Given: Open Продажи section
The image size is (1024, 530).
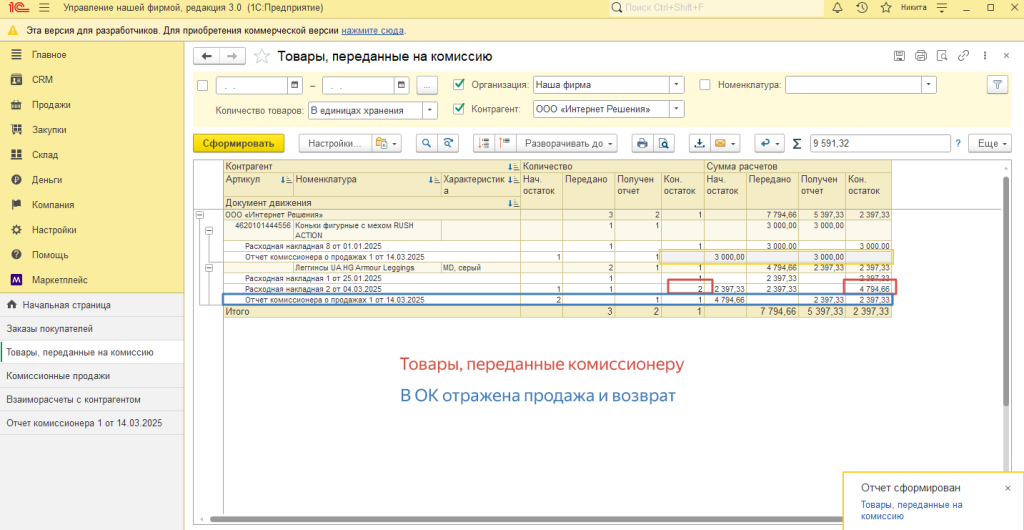Looking at the screenshot, I should 51,104.
